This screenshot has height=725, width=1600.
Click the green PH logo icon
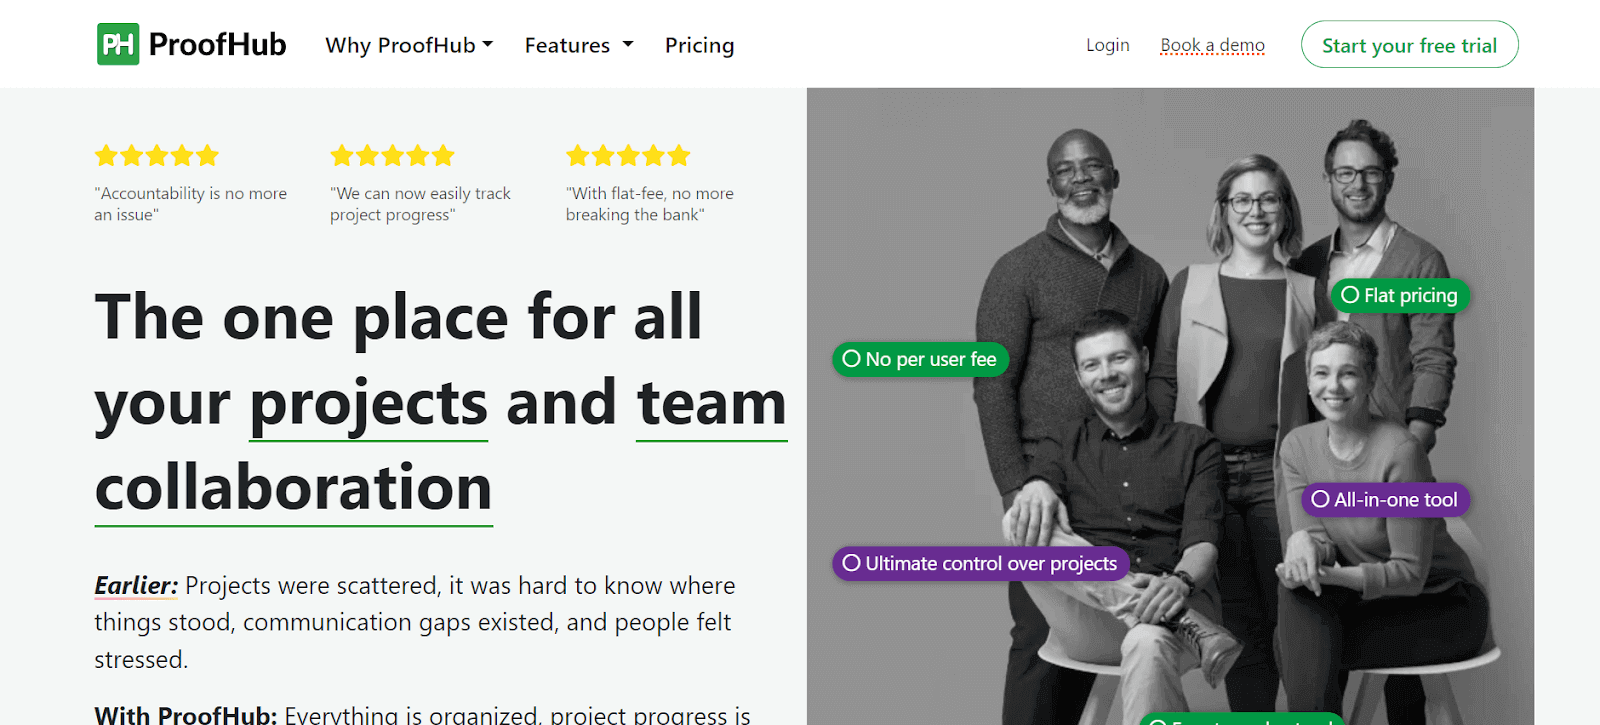click(x=118, y=44)
